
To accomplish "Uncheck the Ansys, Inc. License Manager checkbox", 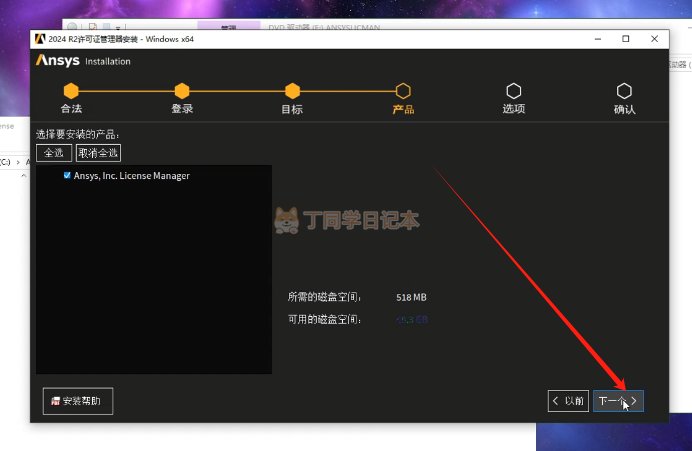I will [x=67, y=175].
